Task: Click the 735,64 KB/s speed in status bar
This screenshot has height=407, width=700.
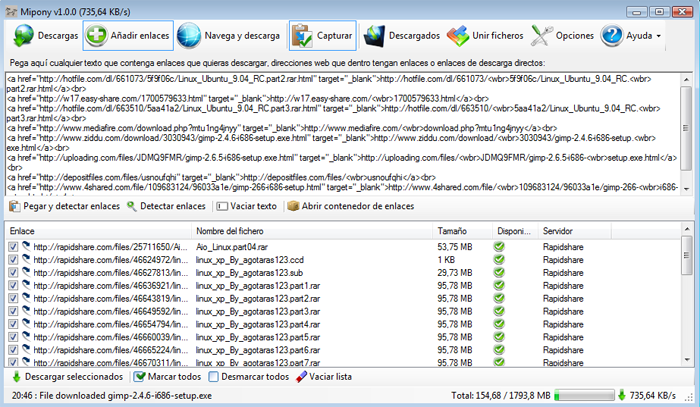Action: pyautogui.click(x=653, y=395)
